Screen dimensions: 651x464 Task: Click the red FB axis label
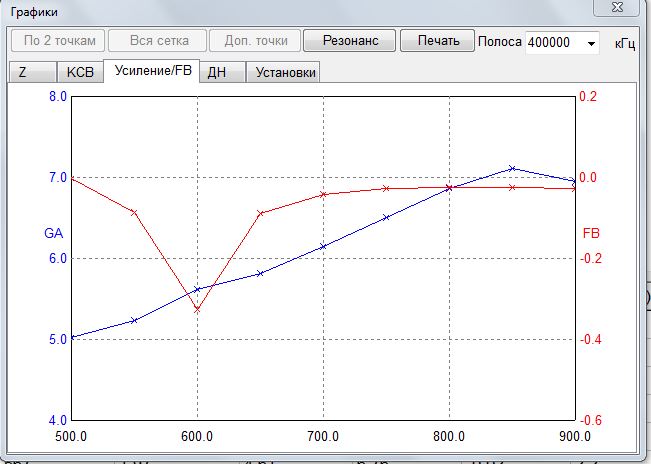pyautogui.click(x=591, y=233)
